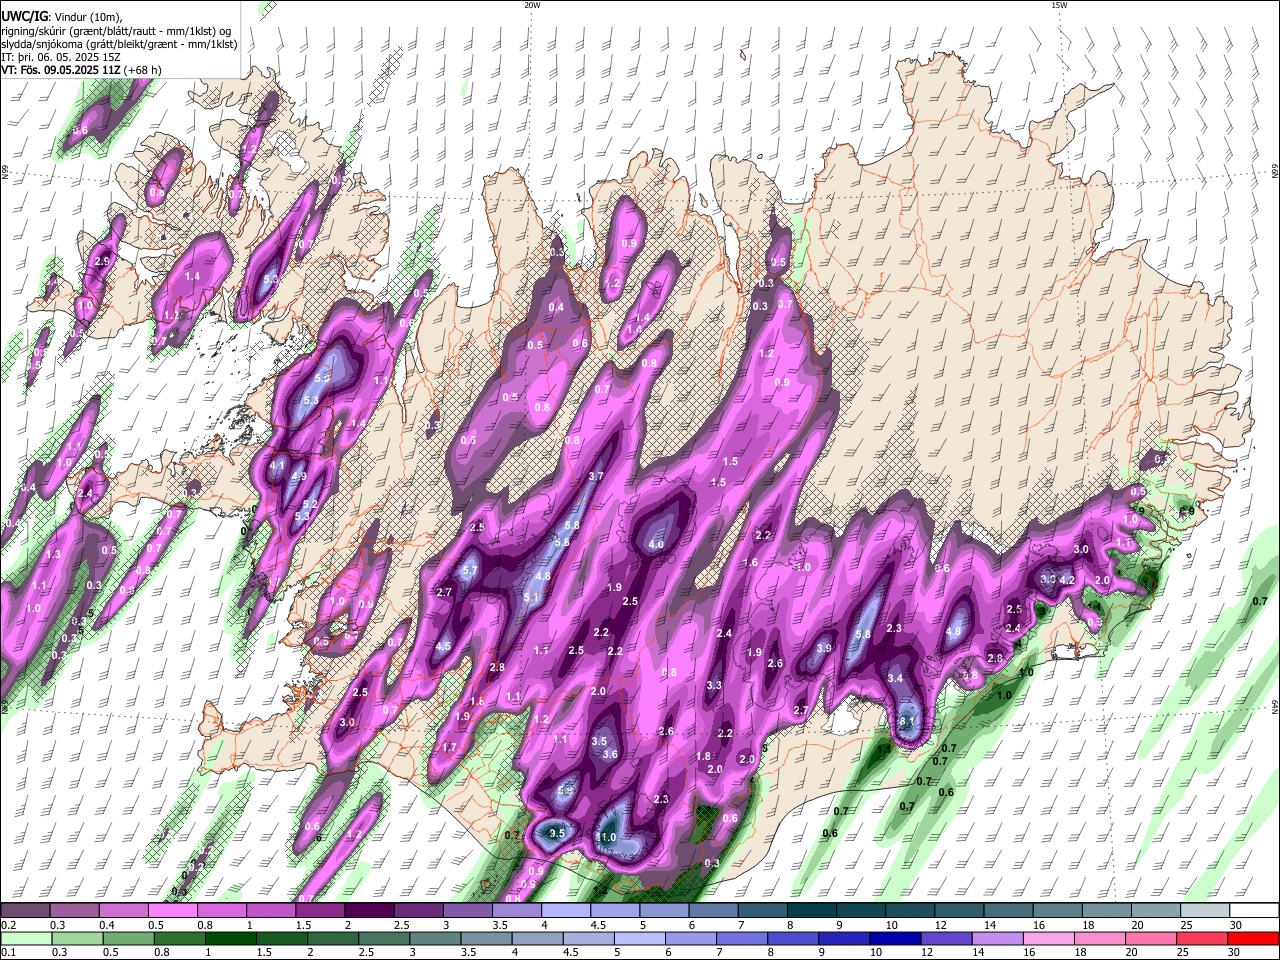Click the '4.1' precipitation value on the map
Screen dimensions: 1280x960
277,465
